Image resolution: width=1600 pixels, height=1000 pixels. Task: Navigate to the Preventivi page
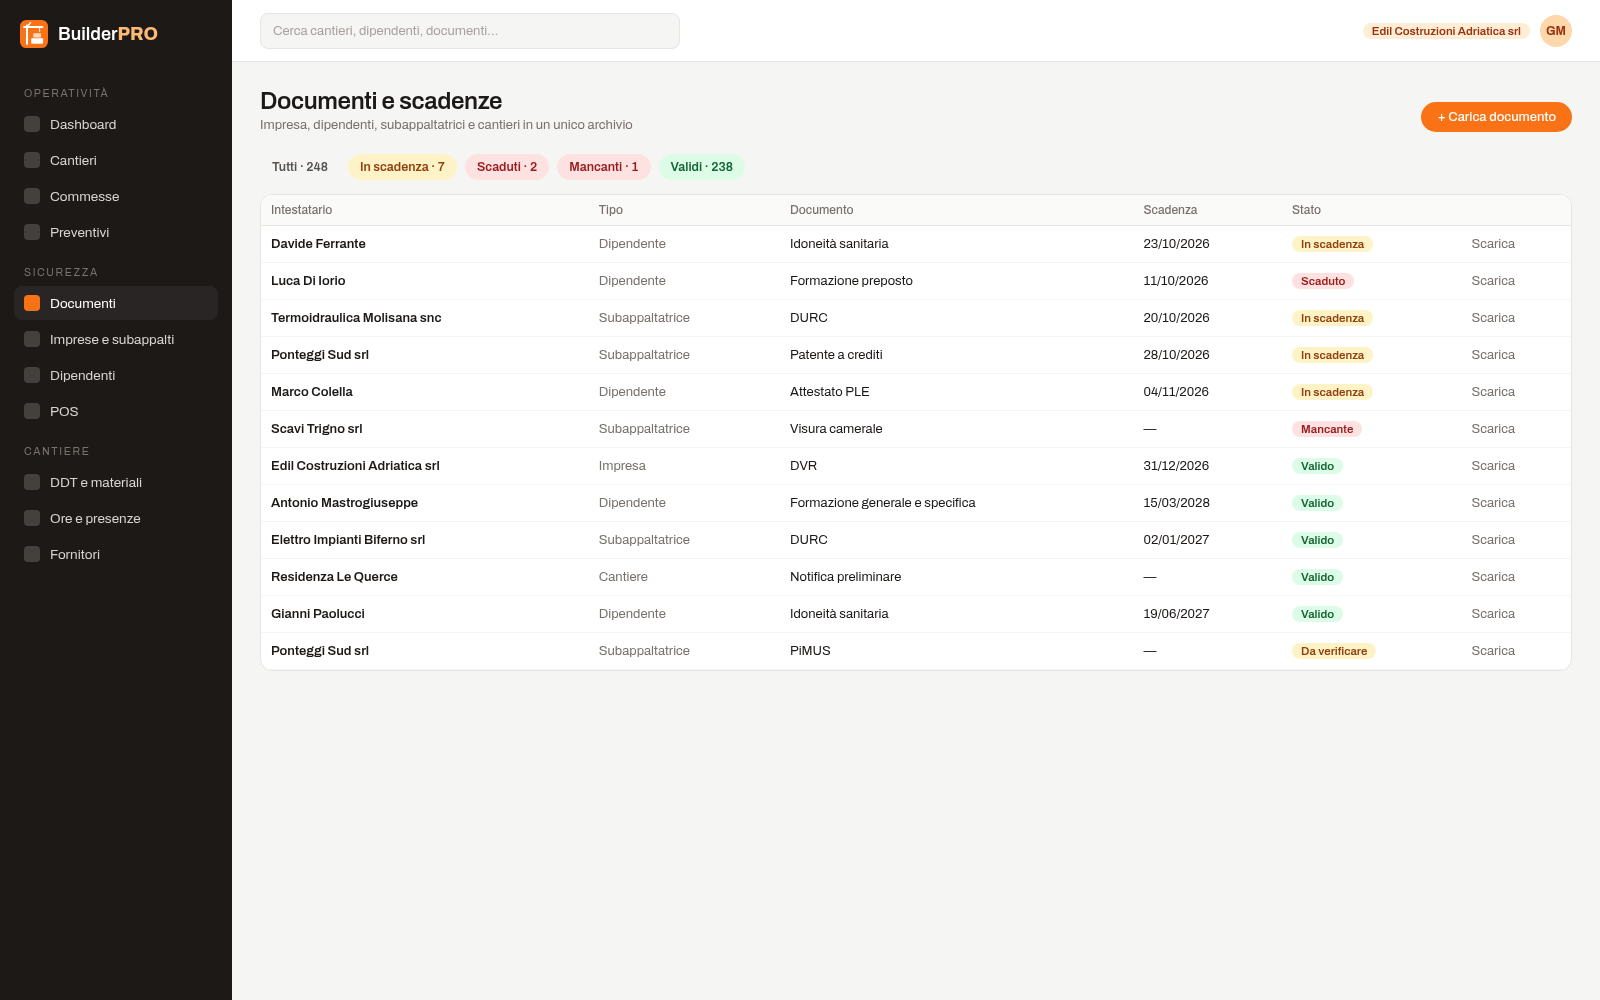116,232
